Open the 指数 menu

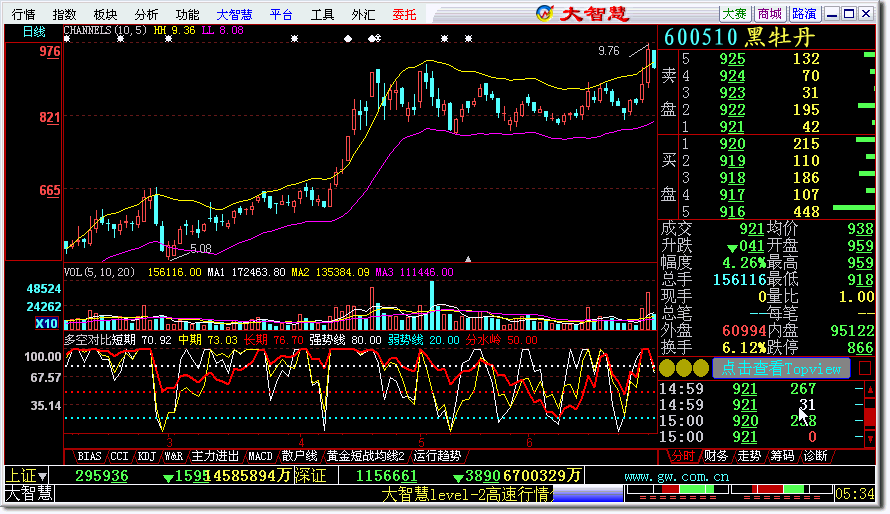[x=65, y=14]
